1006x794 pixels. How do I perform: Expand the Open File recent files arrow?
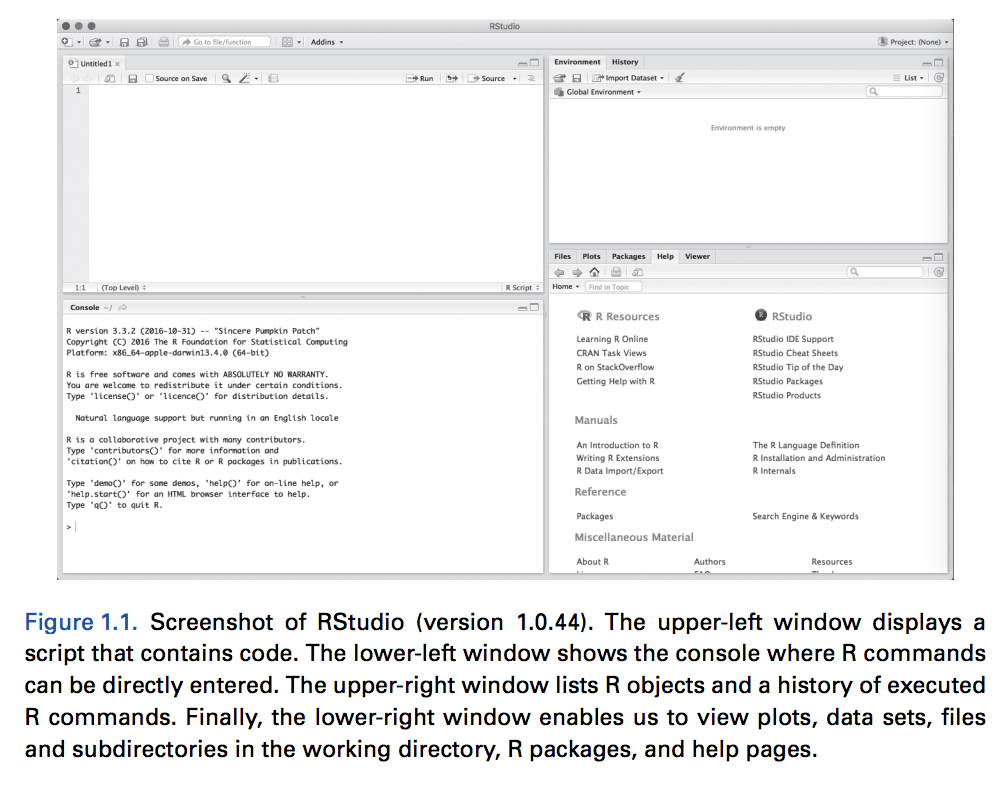[x=108, y=43]
